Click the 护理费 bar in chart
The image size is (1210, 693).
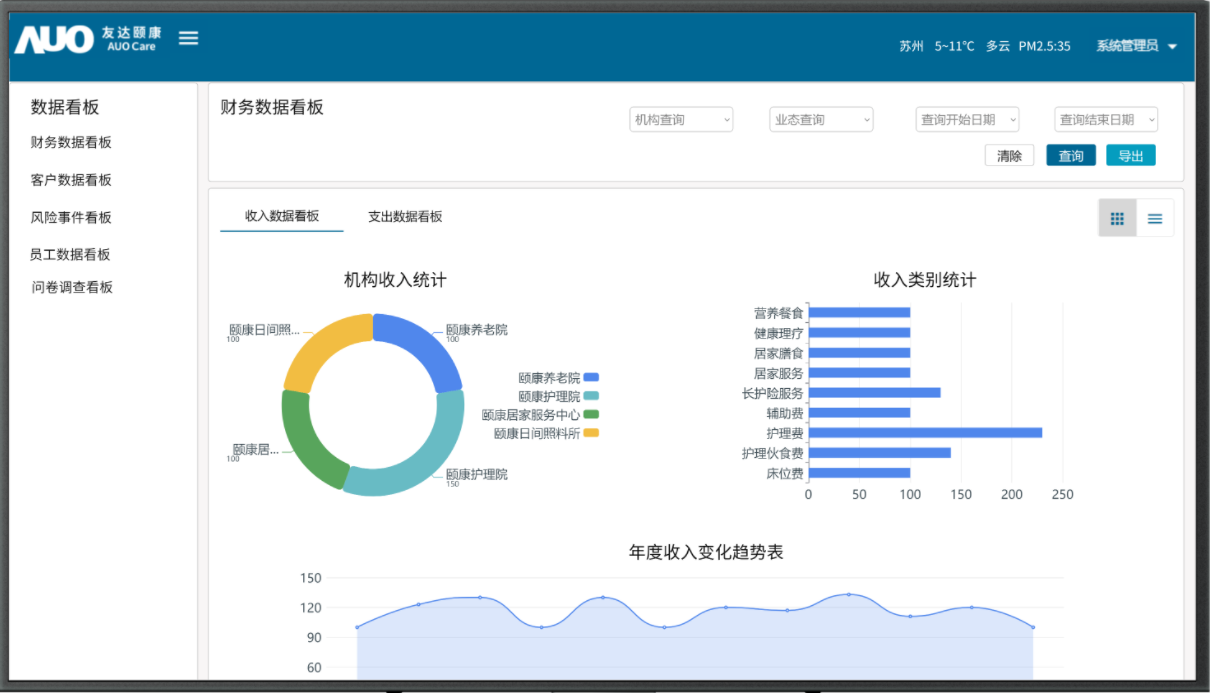[925, 433]
